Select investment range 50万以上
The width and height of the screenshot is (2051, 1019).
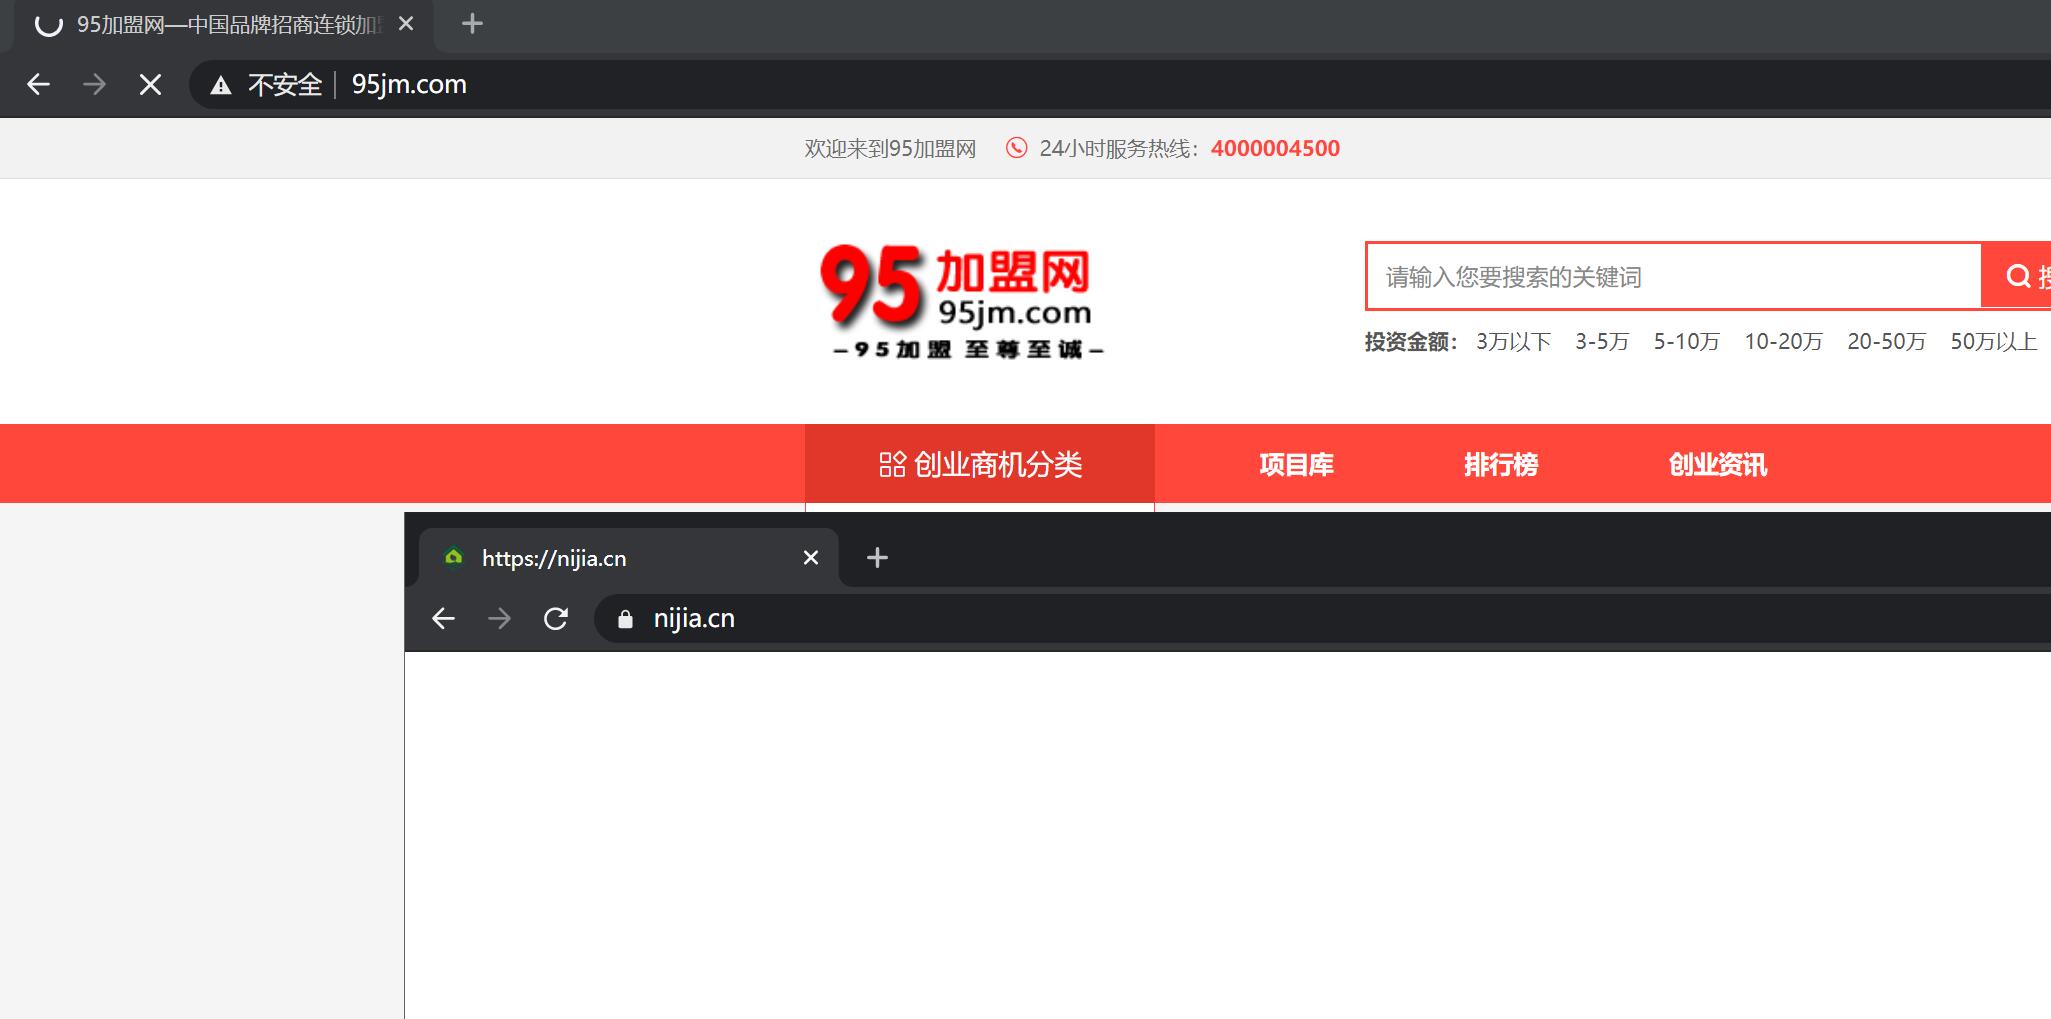coord(1993,342)
